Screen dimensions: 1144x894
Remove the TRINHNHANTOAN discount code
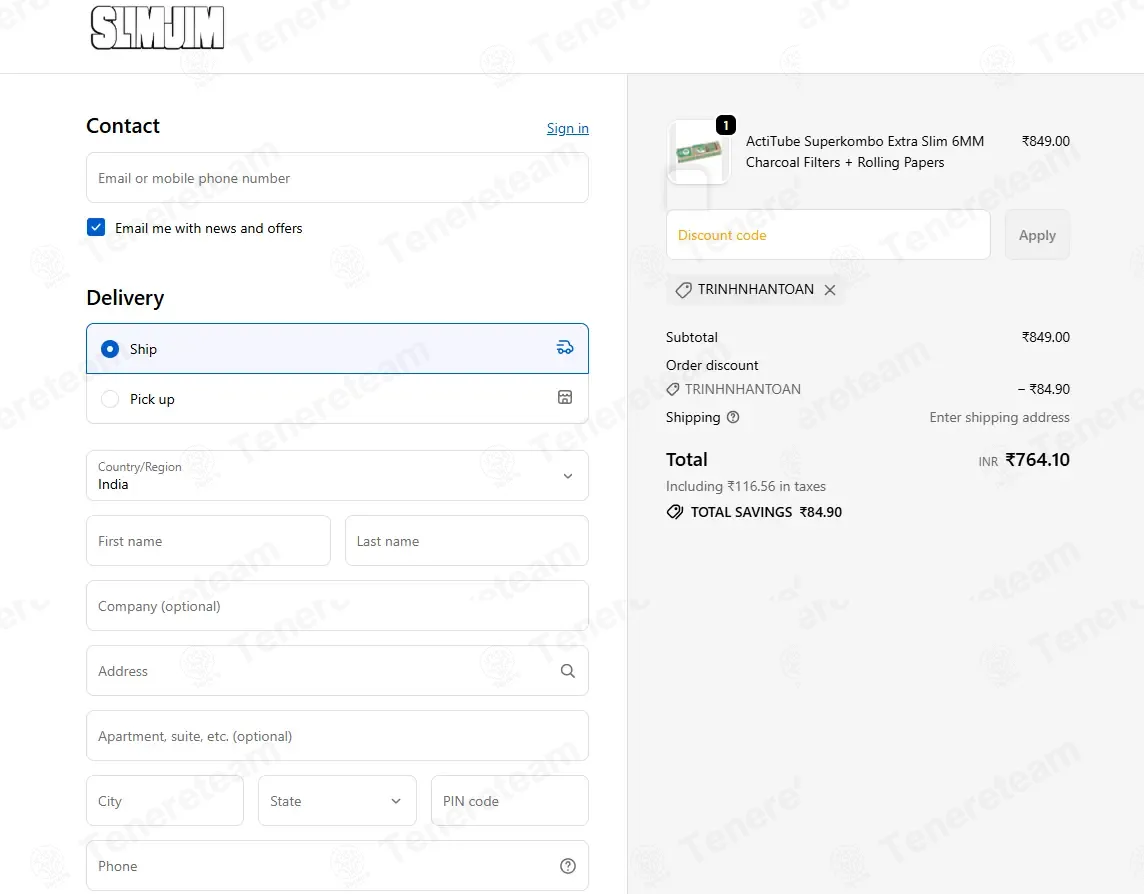tap(830, 290)
